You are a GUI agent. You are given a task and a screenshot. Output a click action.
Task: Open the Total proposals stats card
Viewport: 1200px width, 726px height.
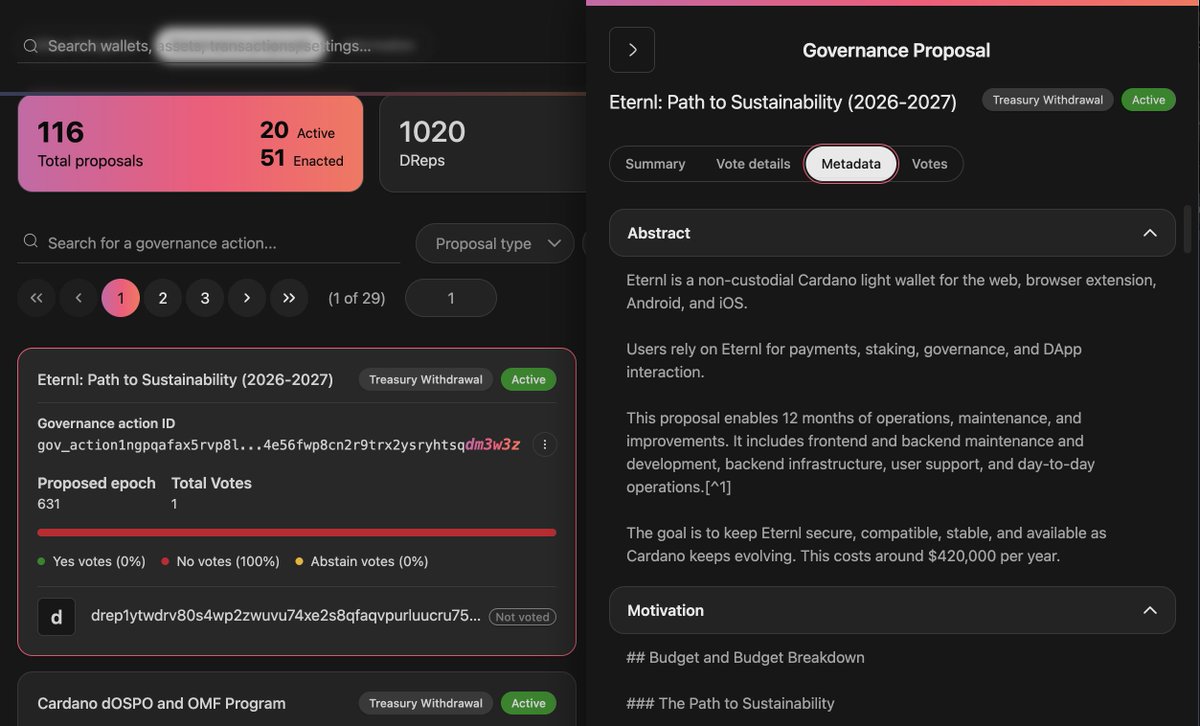(190, 144)
